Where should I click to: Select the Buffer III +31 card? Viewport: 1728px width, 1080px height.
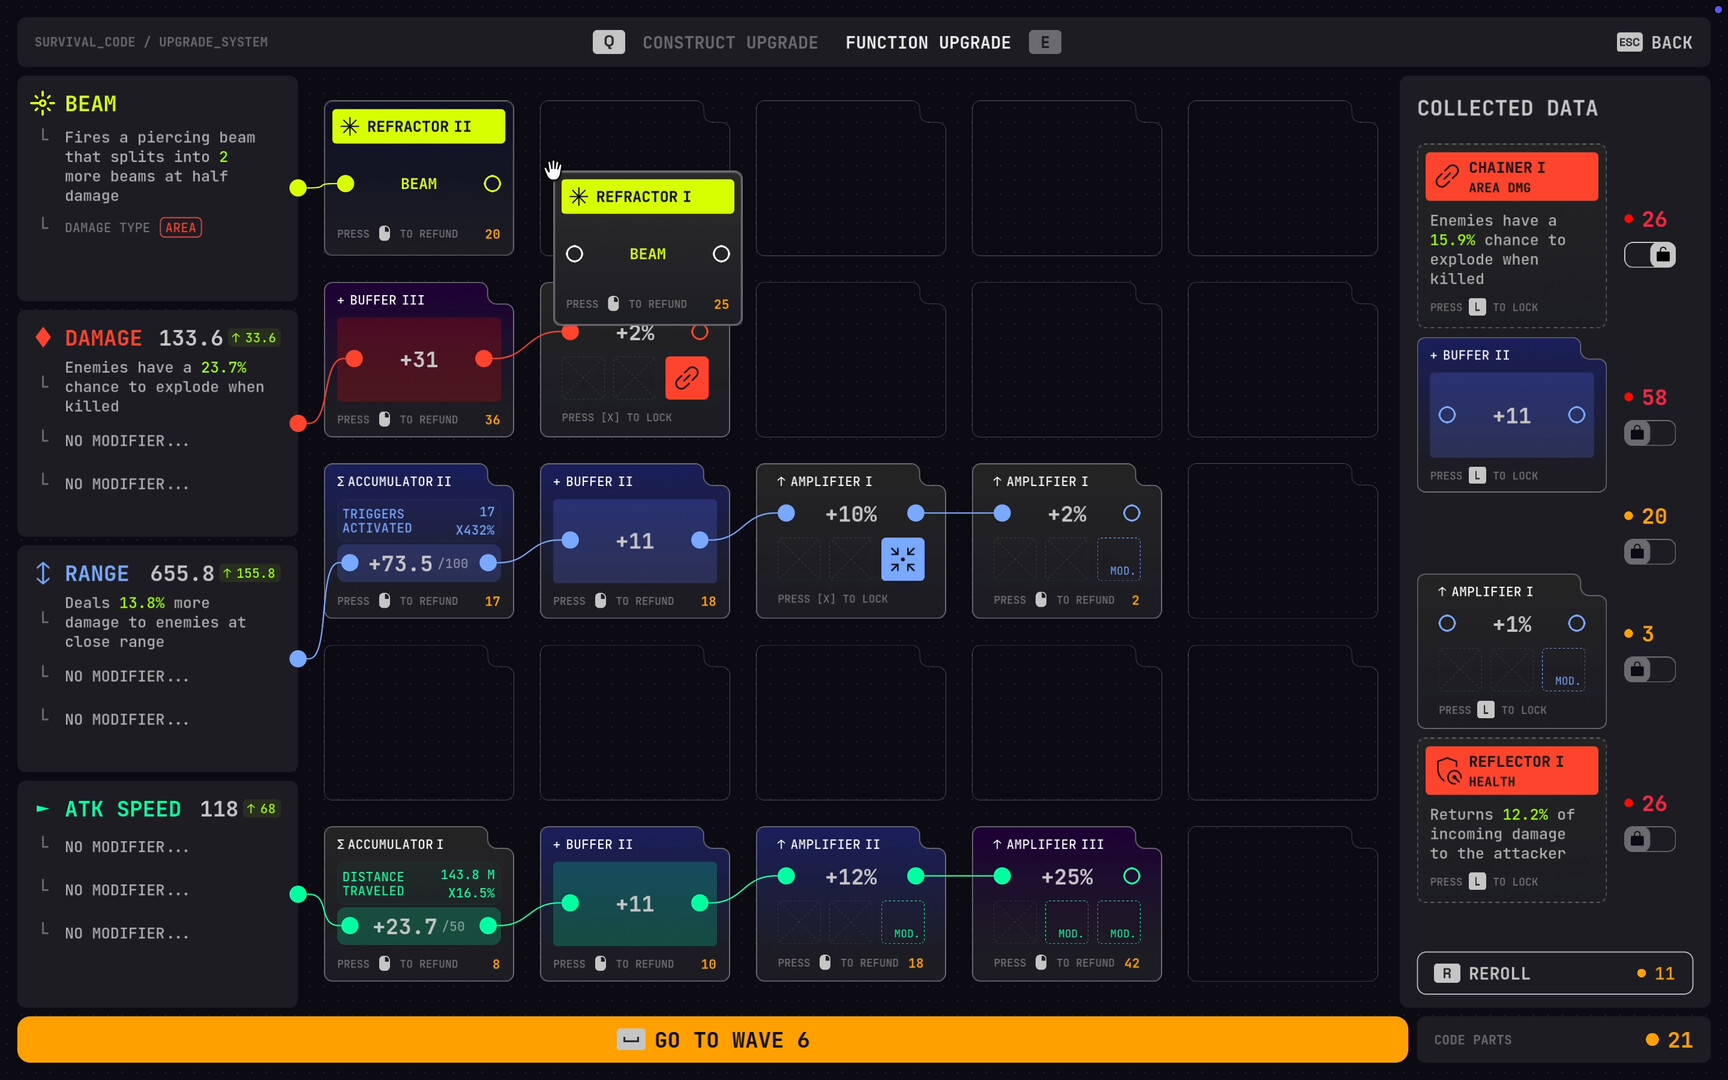(x=419, y=360)
